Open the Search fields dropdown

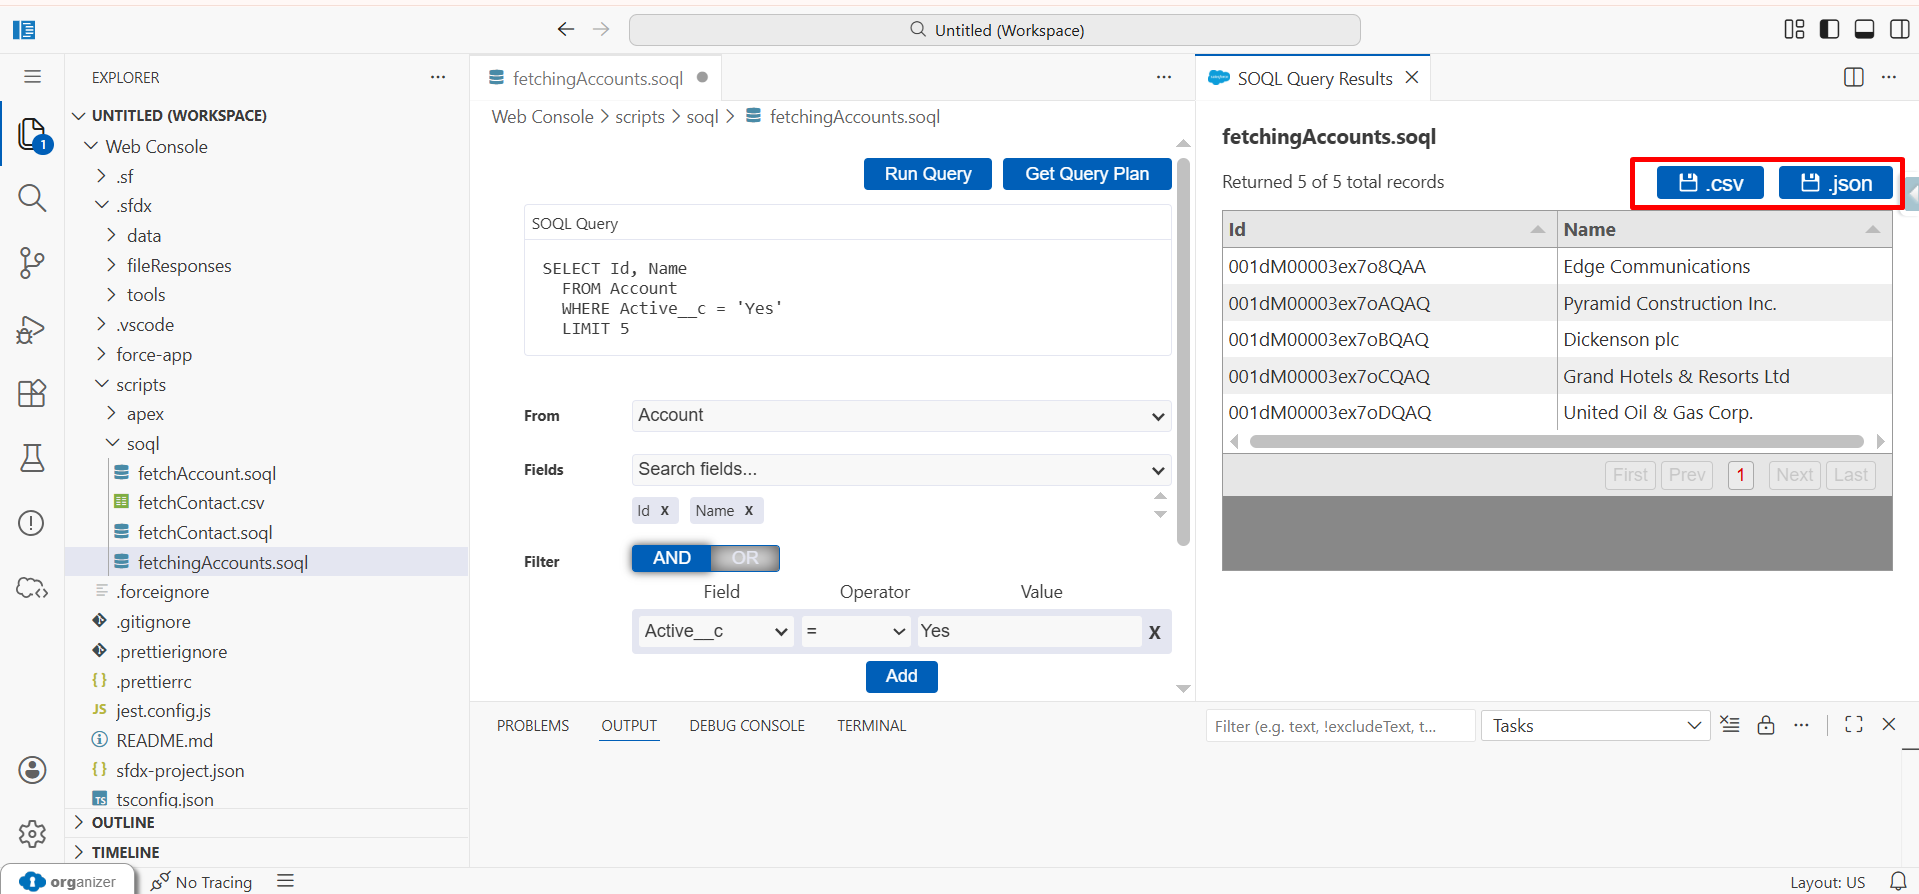pyautogui.click(x=901, y=469)
